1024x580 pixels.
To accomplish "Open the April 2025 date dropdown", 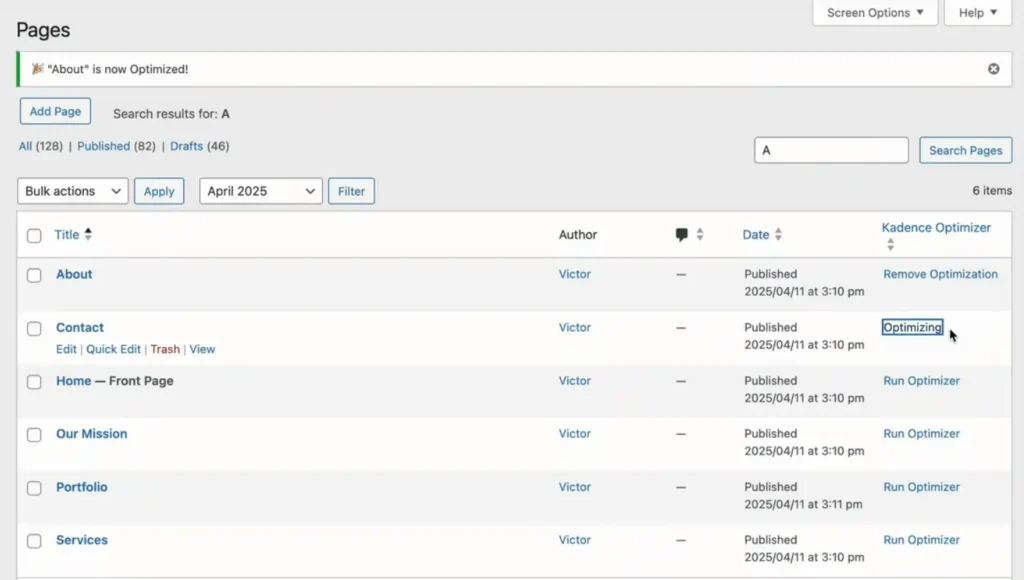I will (x=260, y=190).
